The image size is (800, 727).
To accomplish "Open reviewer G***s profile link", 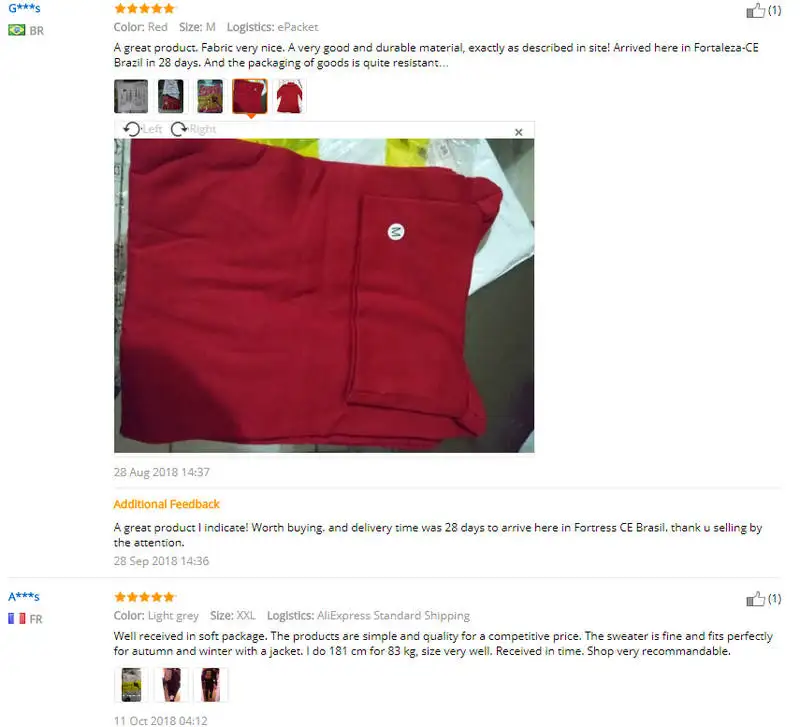I will coord(24,8).
